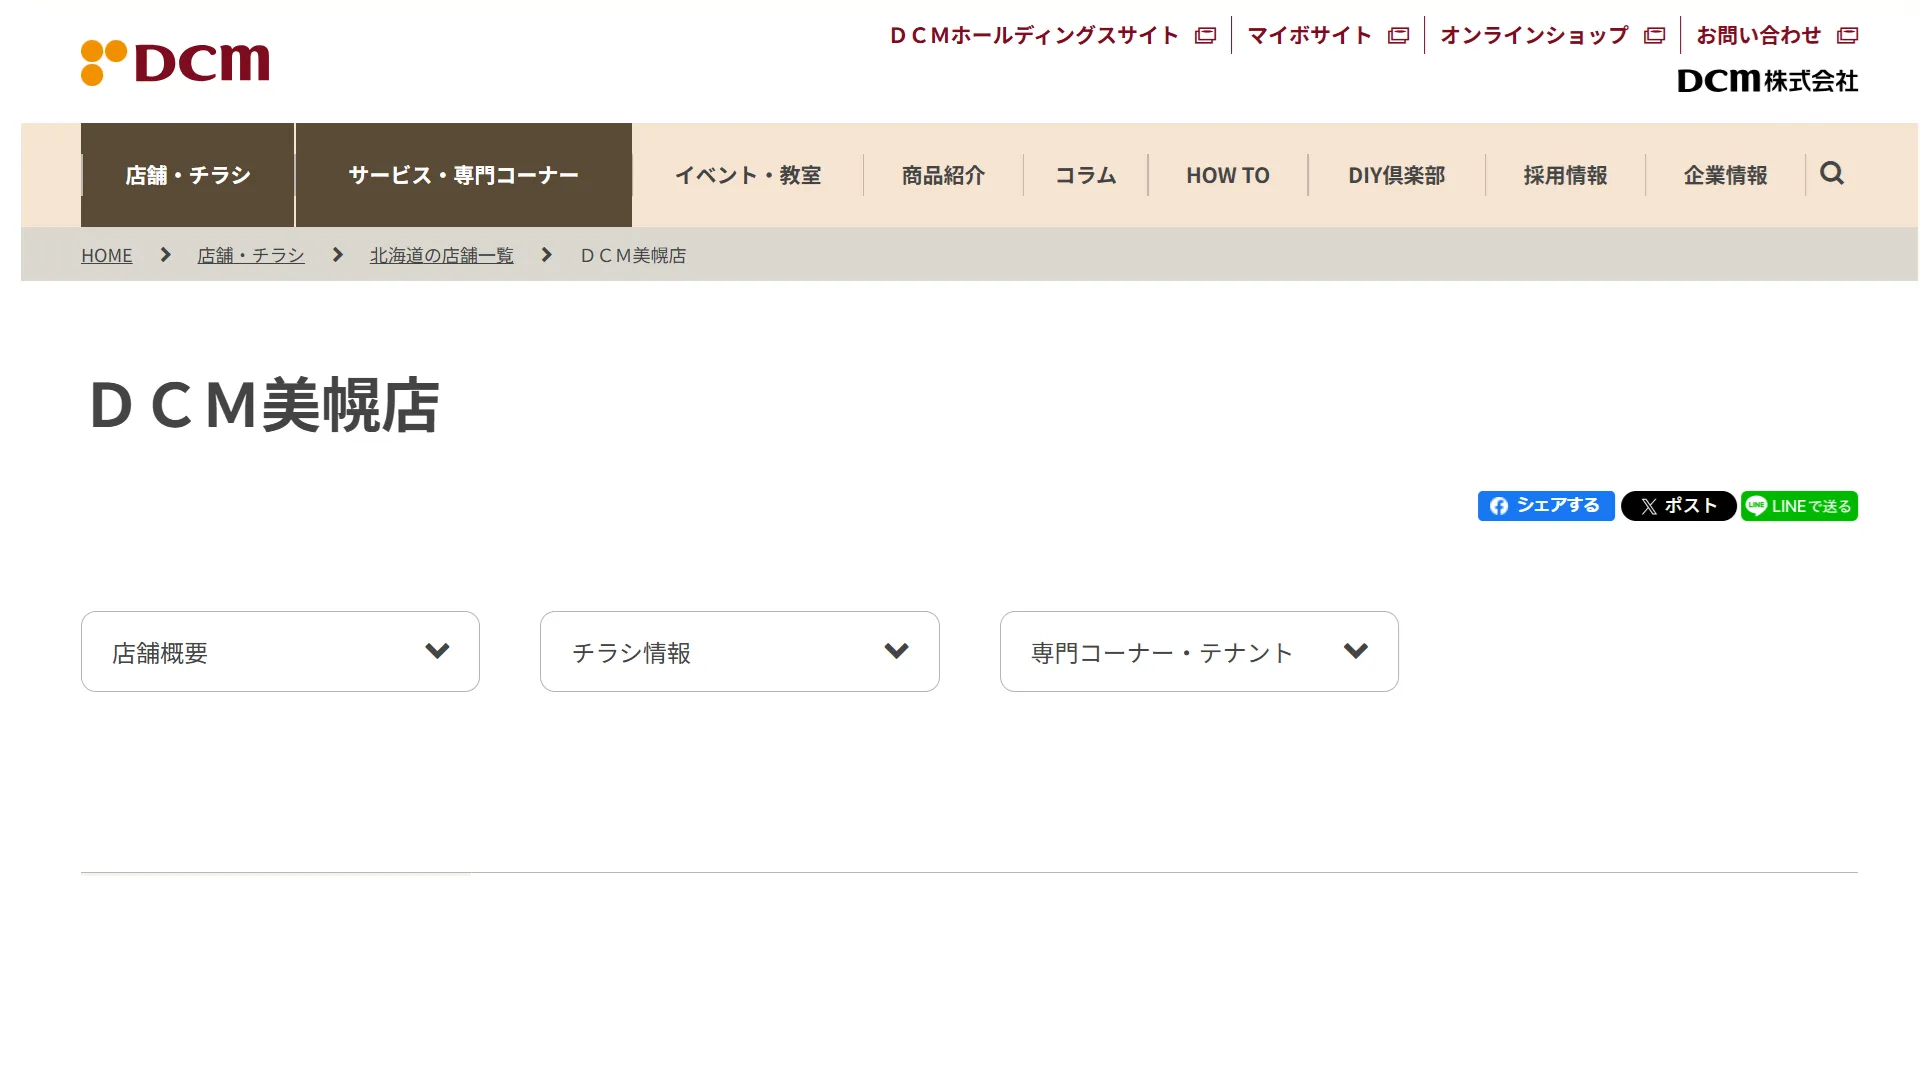Post to X with ポスト button
The width and height of the screenshot is (1920, 1080).
pyautogui.click(x=1678, y=506)
